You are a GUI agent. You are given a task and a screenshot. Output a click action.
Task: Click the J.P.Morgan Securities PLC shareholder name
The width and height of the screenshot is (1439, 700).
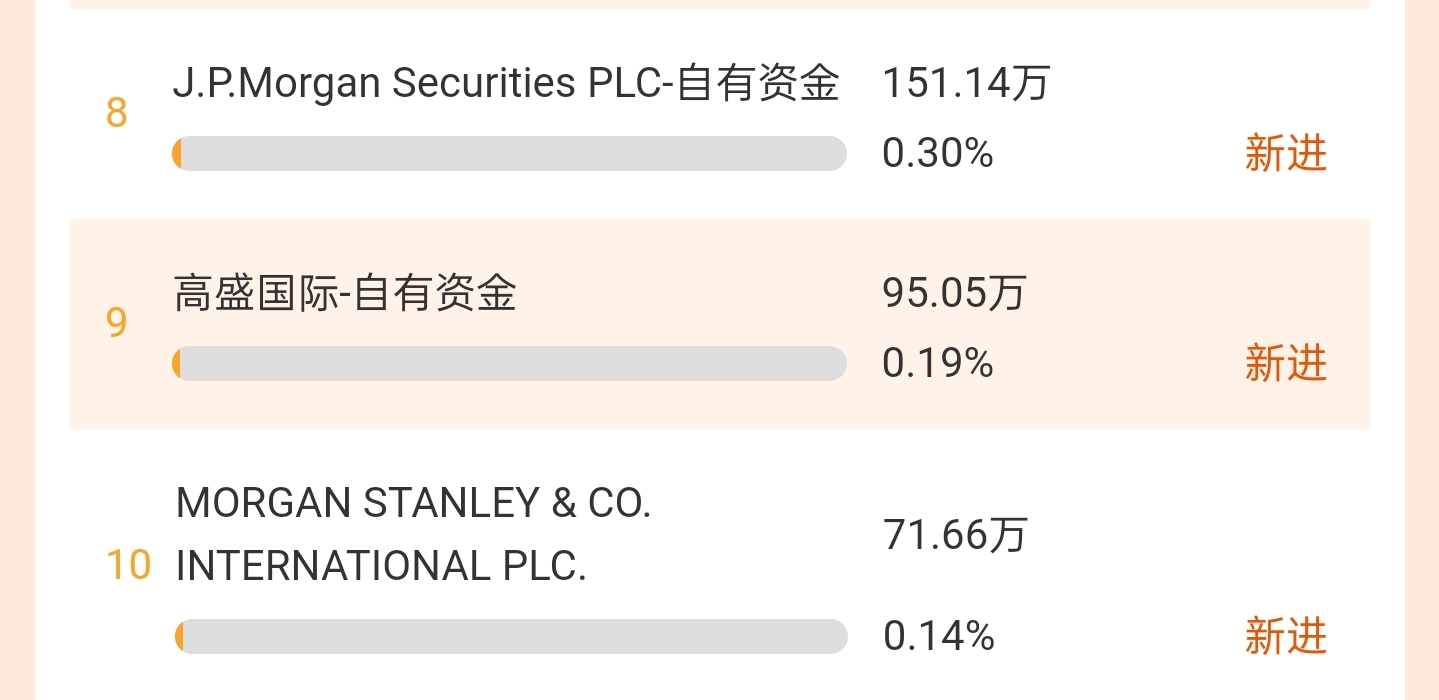coord(505,83)
